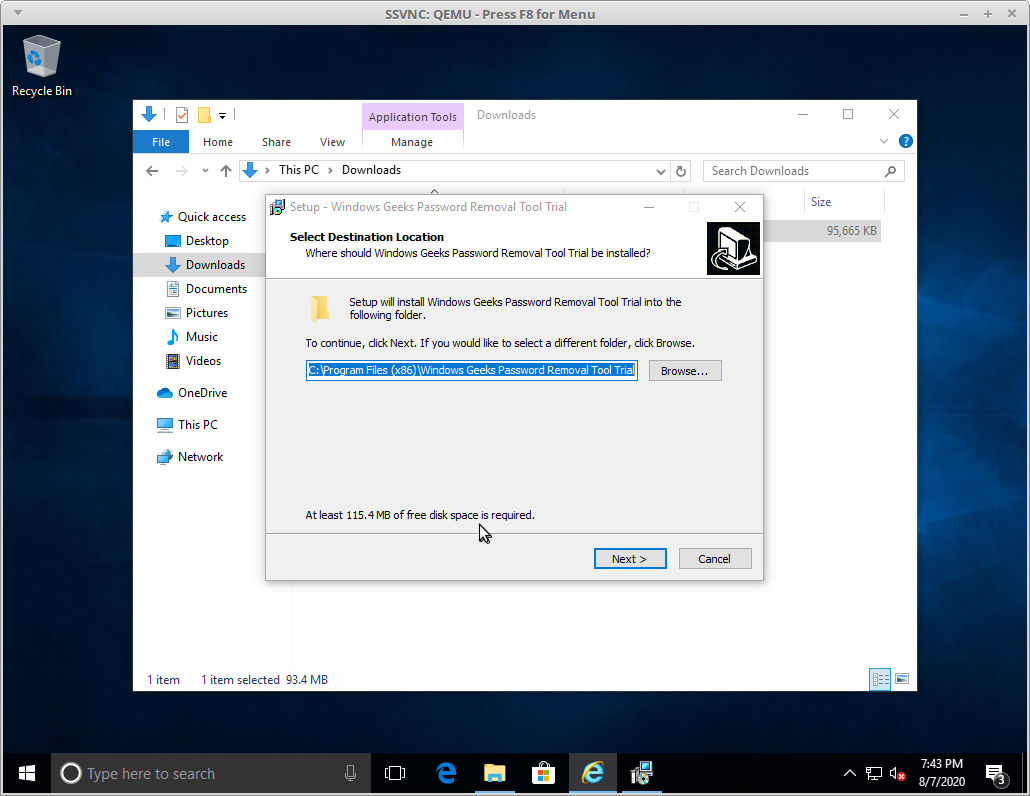
Task: Open the clock and date flyout
Action: 942,773
